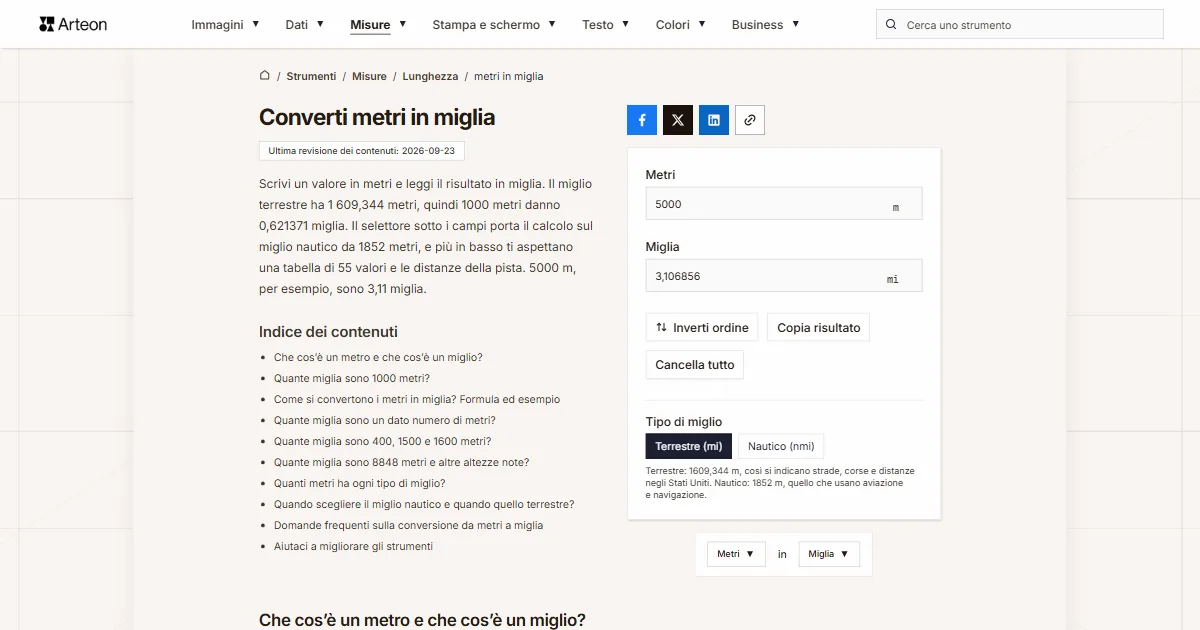
Task: Open "Domande frequenti sulla conversione" link
Action: 409,525
